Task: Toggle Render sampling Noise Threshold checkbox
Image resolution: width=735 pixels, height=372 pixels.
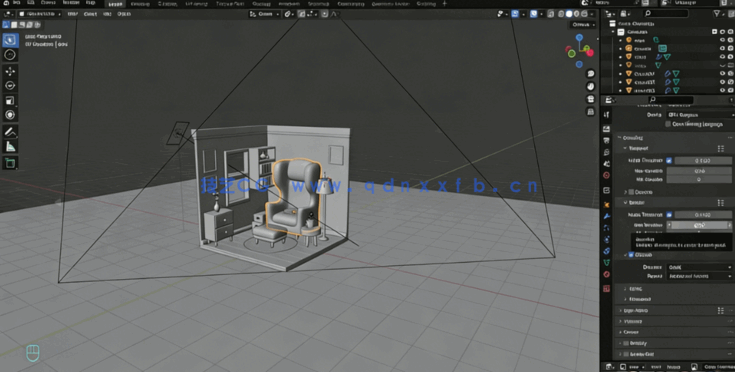Action: pyautogui.click(x=669, y=215)
